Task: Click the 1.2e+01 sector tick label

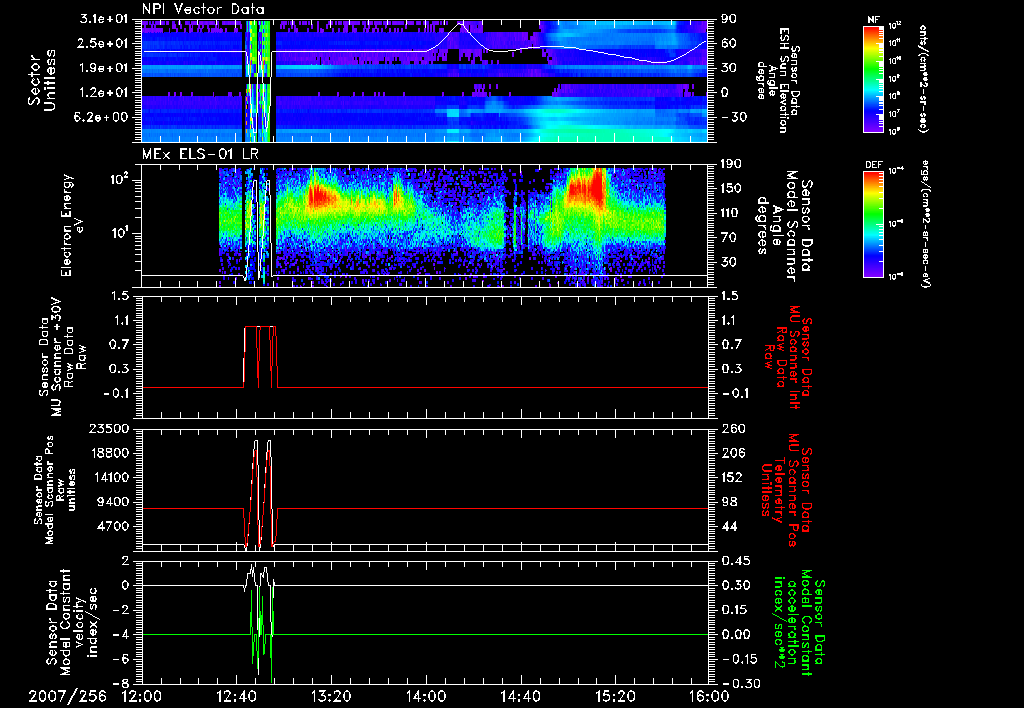Action: [103, 93]
